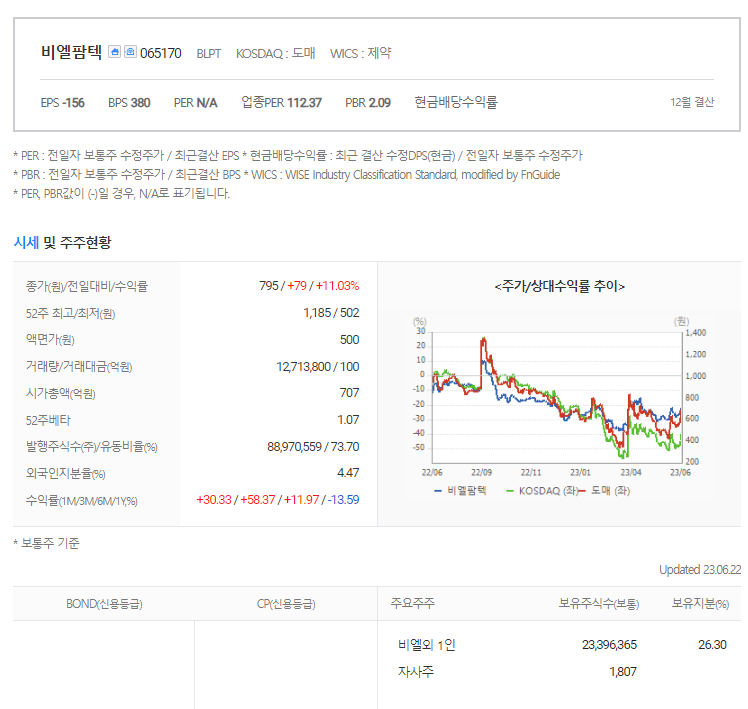The height and width of the screenshot is (709, 748).
Task: Click Updated 23.06.22 text
Action: [700, 570]
